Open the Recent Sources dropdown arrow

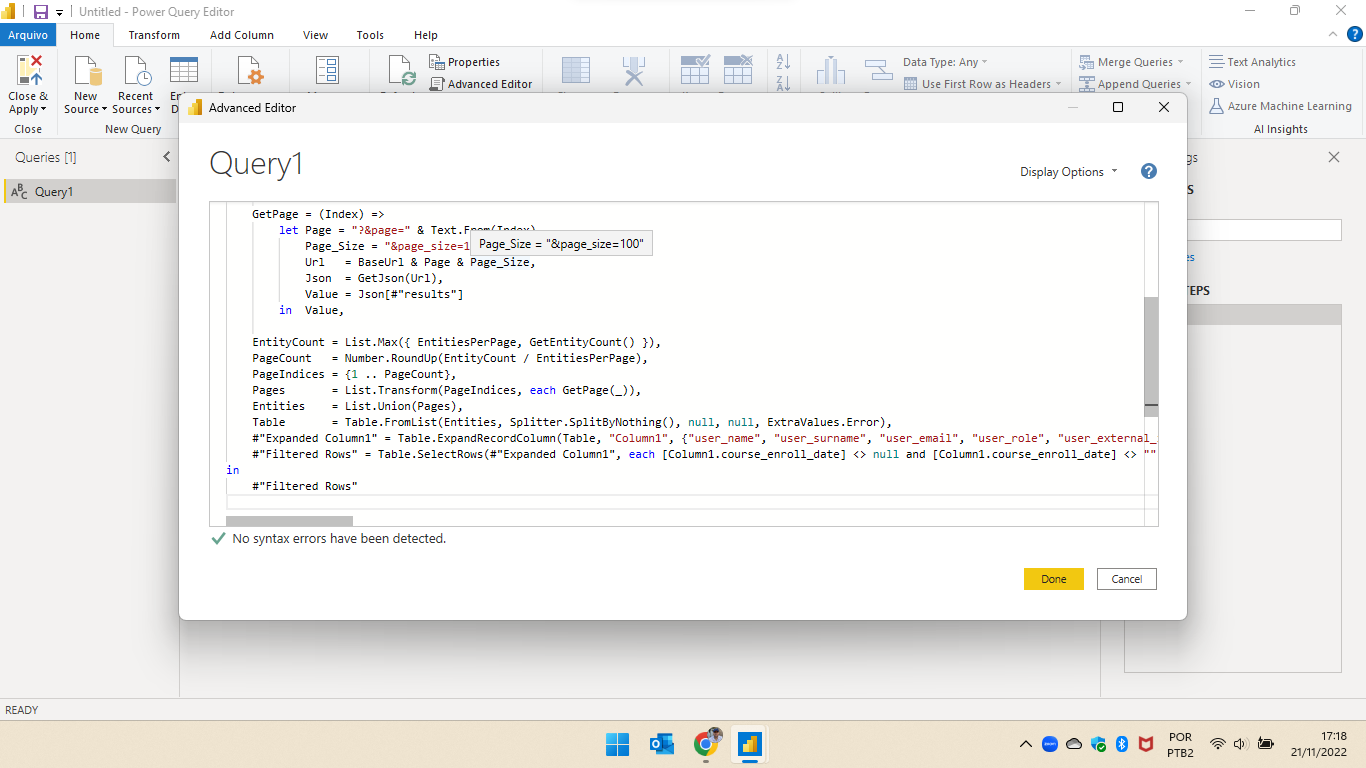click(157, 110)
